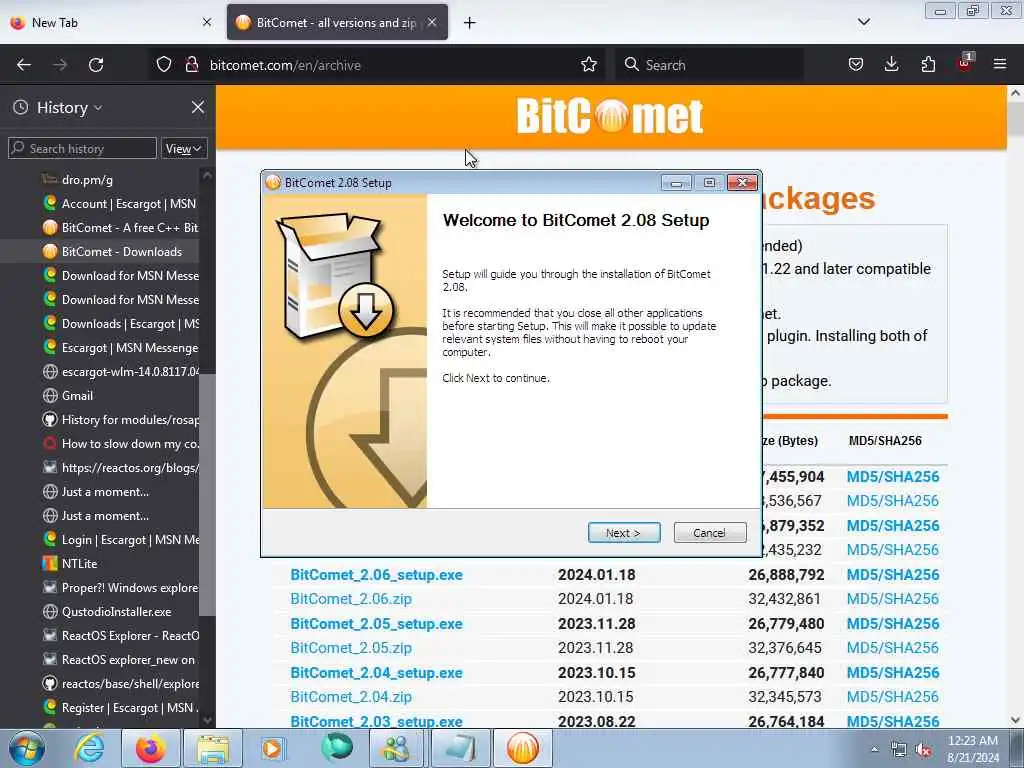Focus the Firefox Search box
The image size is (1024, 768).
(x=709, y=65)
